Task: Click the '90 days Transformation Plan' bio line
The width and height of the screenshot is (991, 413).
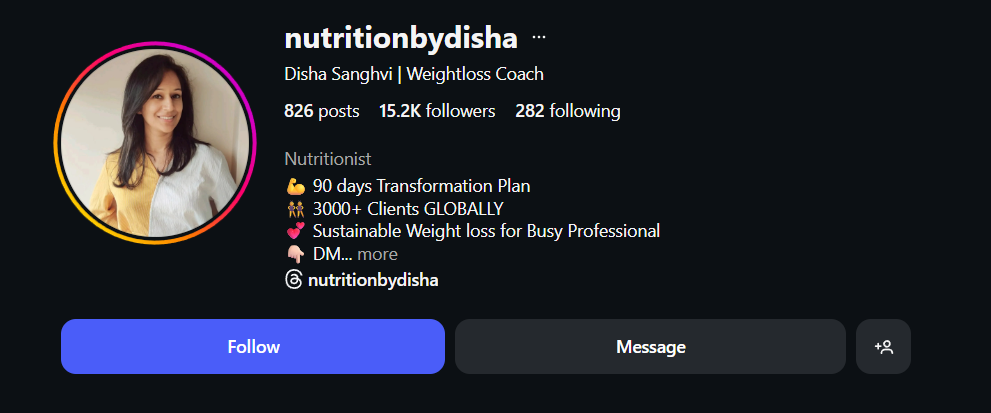Action: tap(421, 186)
